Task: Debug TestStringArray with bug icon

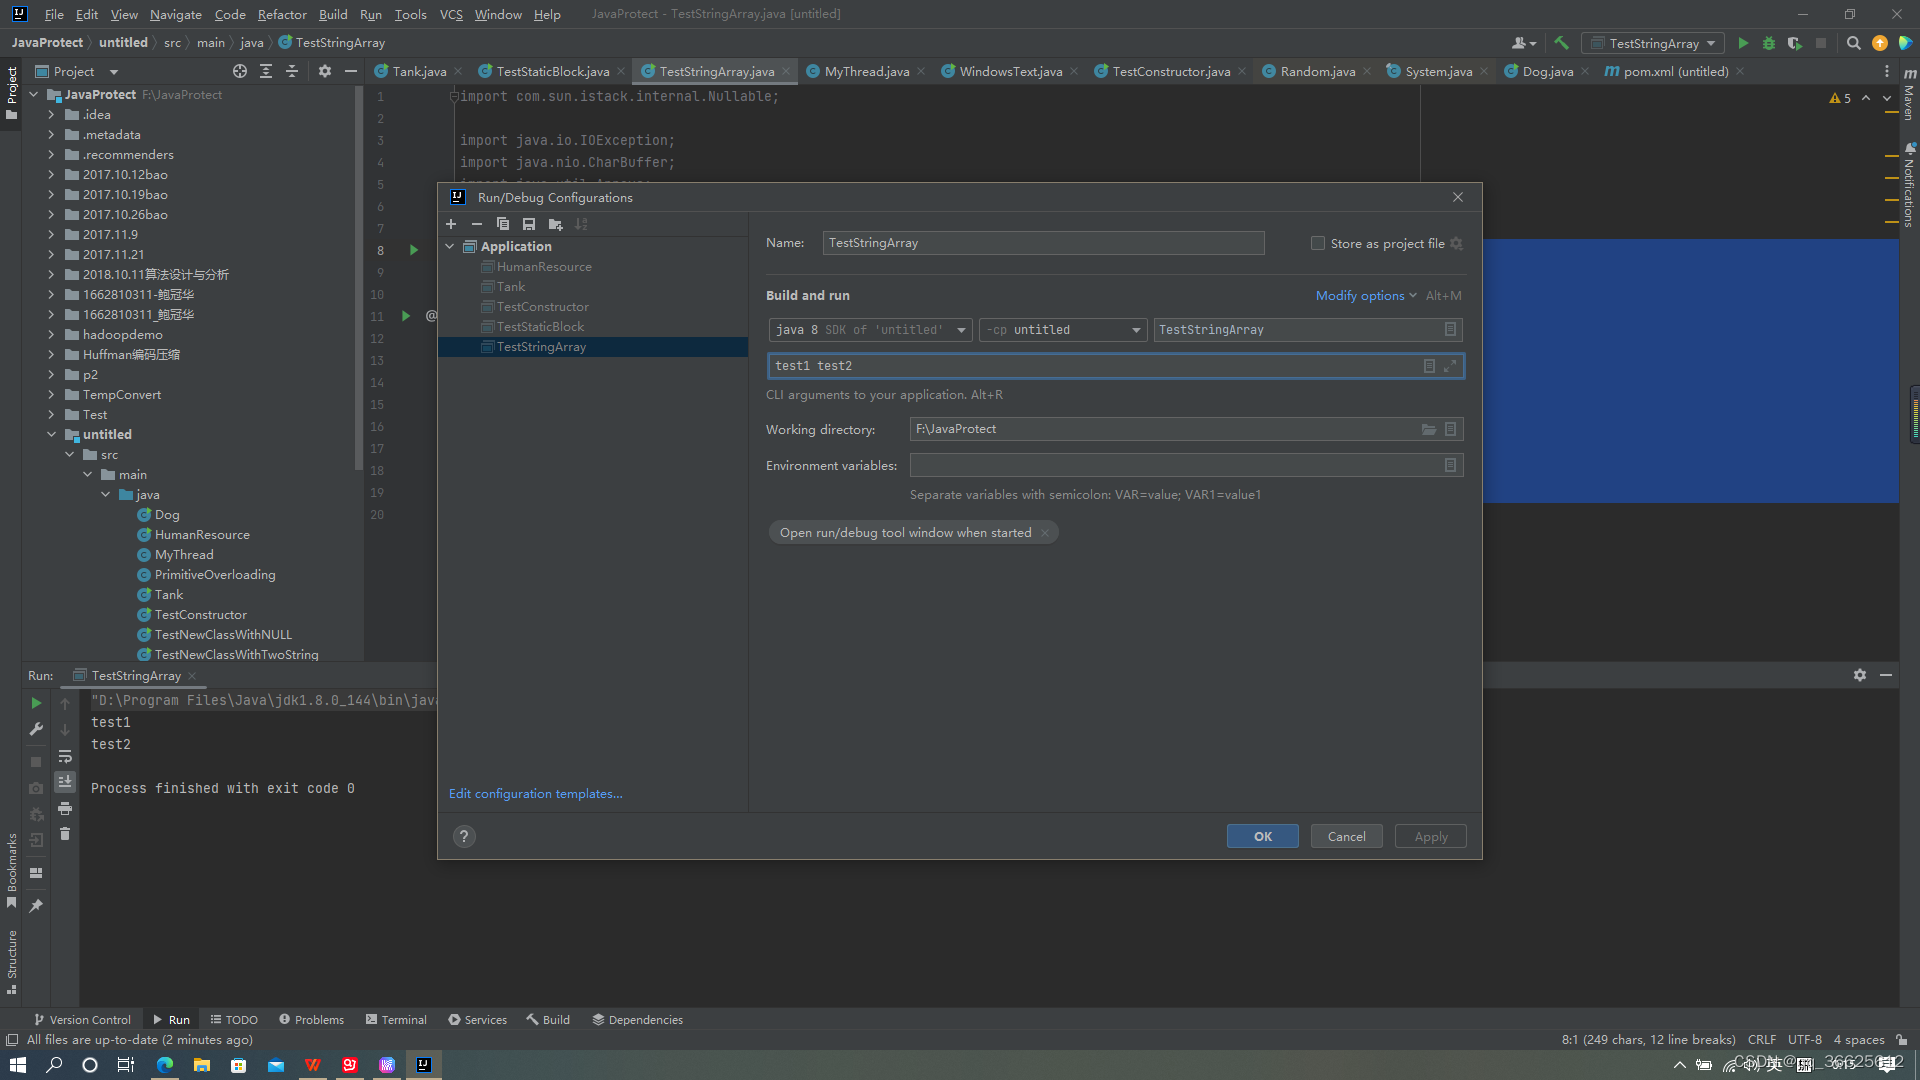Action: 1769,43
